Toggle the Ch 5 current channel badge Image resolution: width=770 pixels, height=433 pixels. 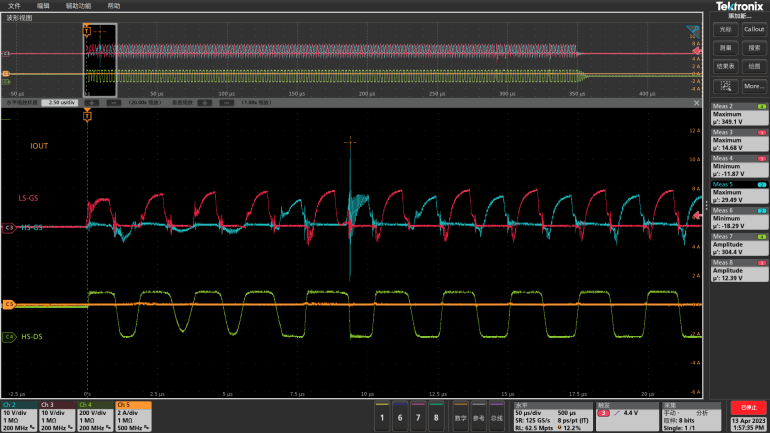pos(134,415)
